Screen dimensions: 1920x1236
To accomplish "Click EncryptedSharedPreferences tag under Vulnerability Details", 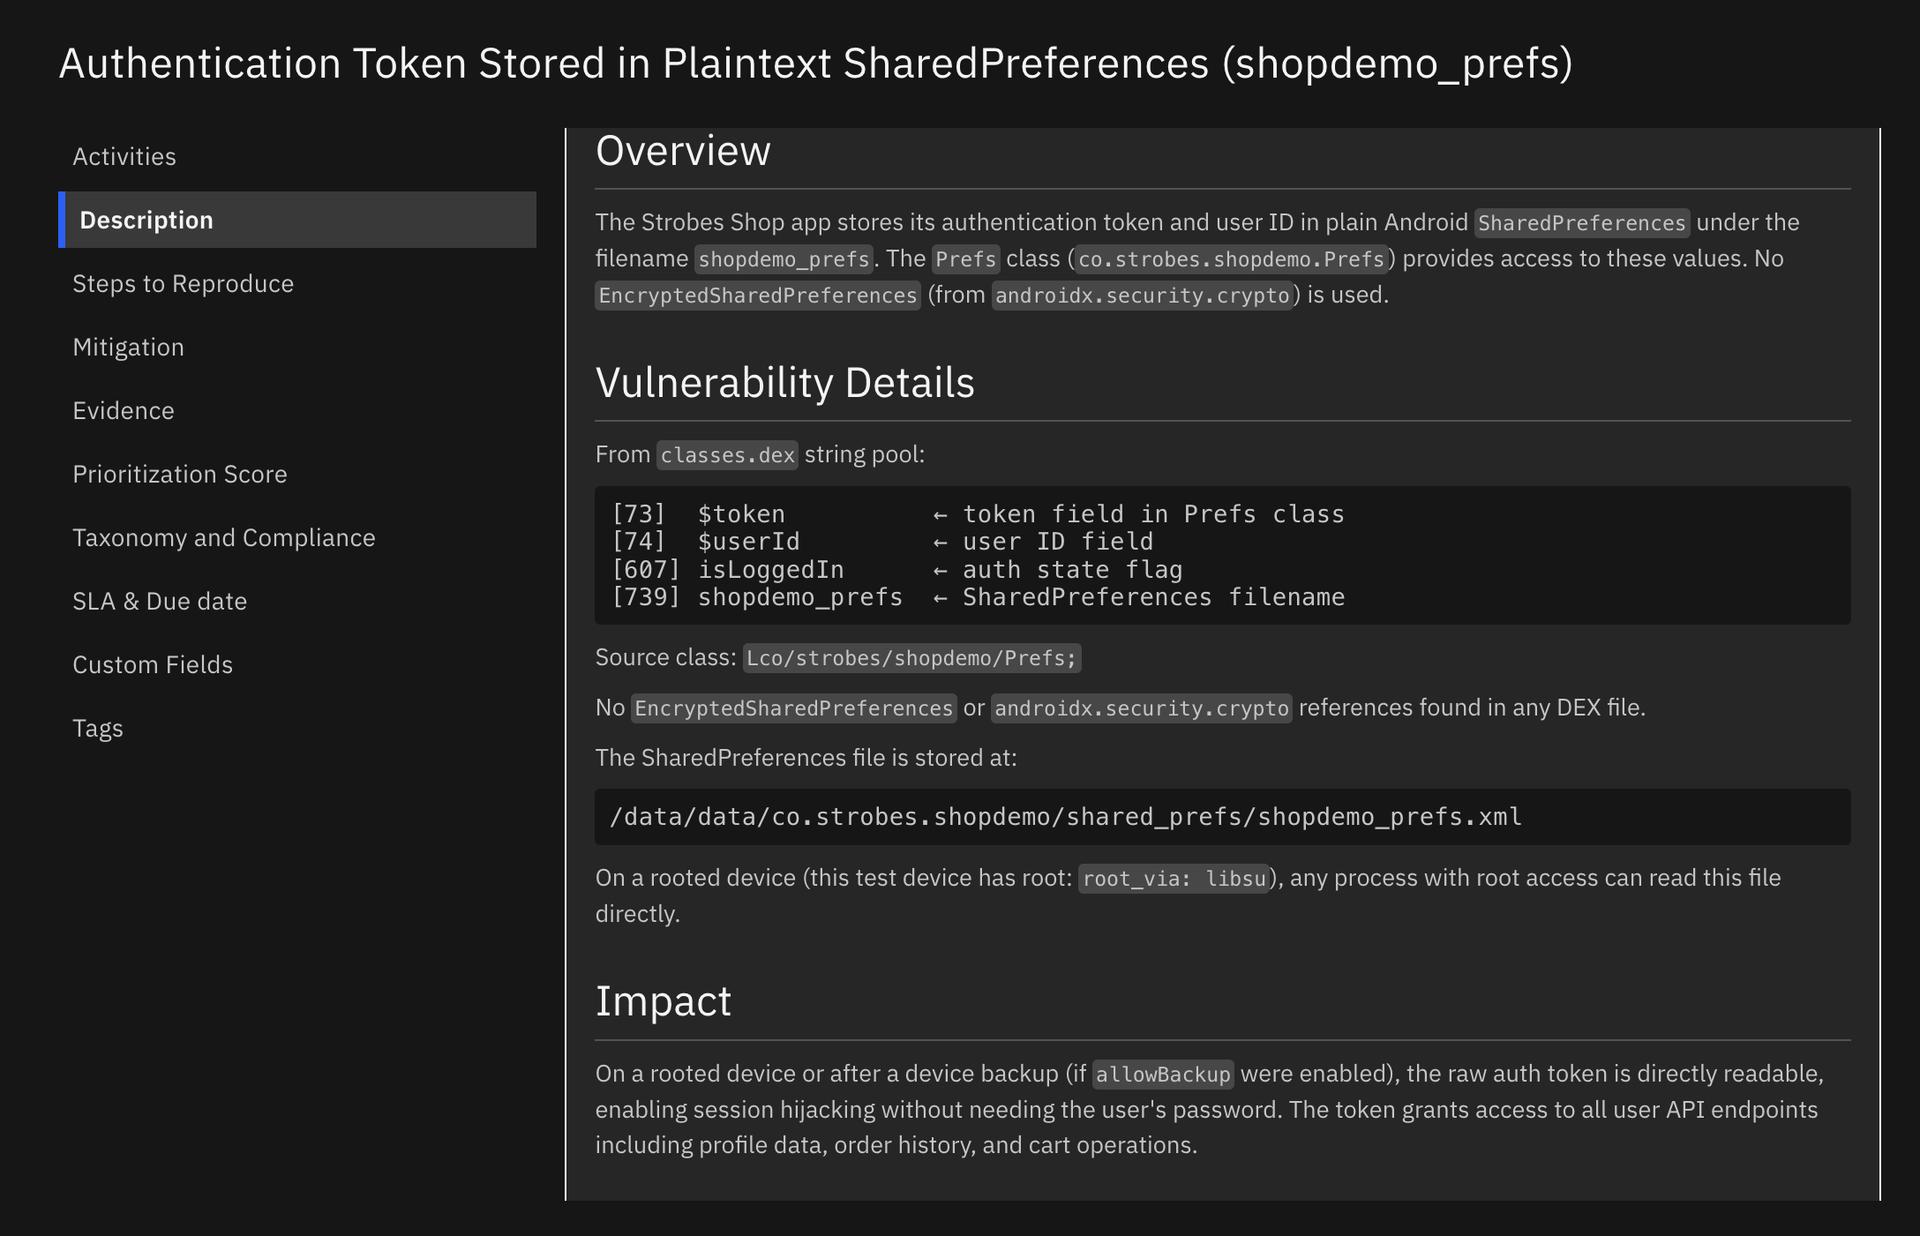I will click(794, 709).
